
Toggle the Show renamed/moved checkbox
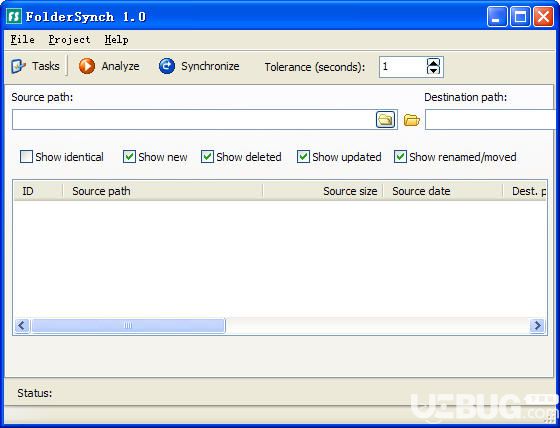coord(400,156)
